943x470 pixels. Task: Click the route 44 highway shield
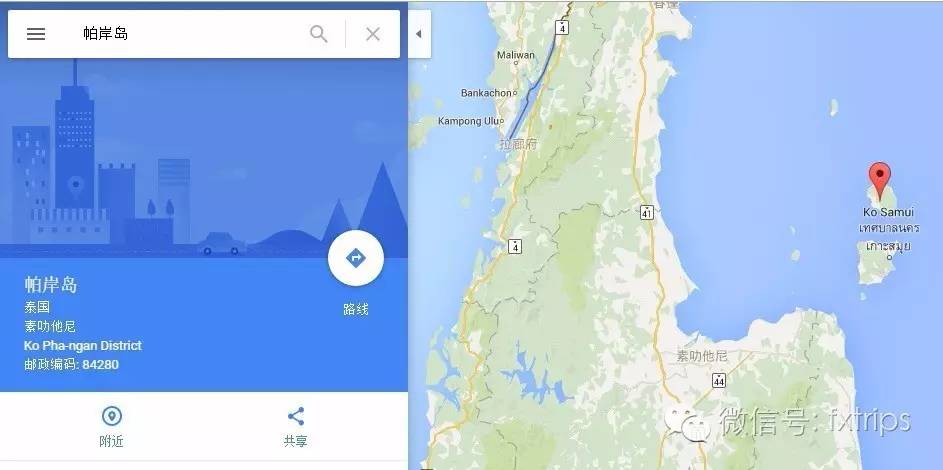[x=719, y=380]
